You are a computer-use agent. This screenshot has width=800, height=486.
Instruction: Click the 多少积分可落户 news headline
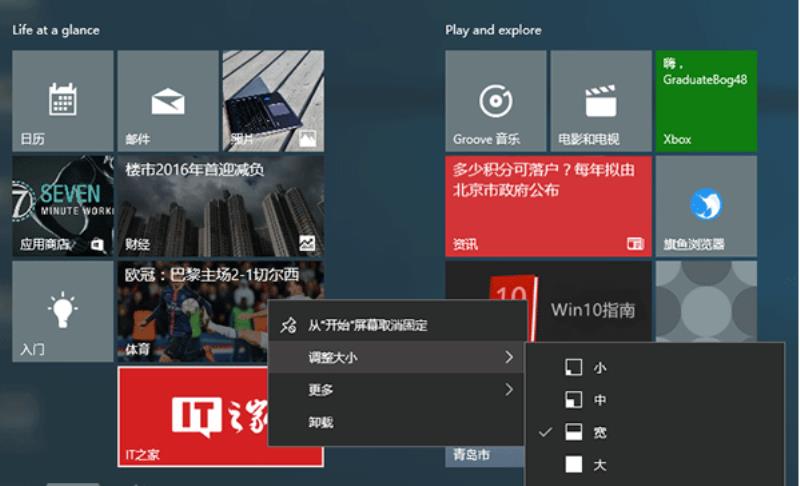(544, 180)
